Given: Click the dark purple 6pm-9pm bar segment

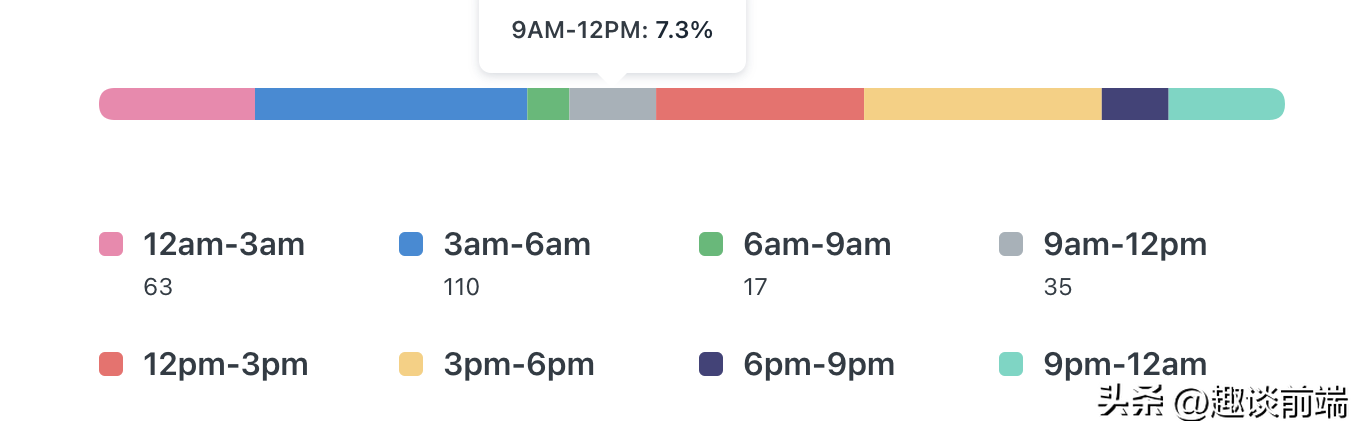Looking at the screenshot, I should [x=1134, y=104].
